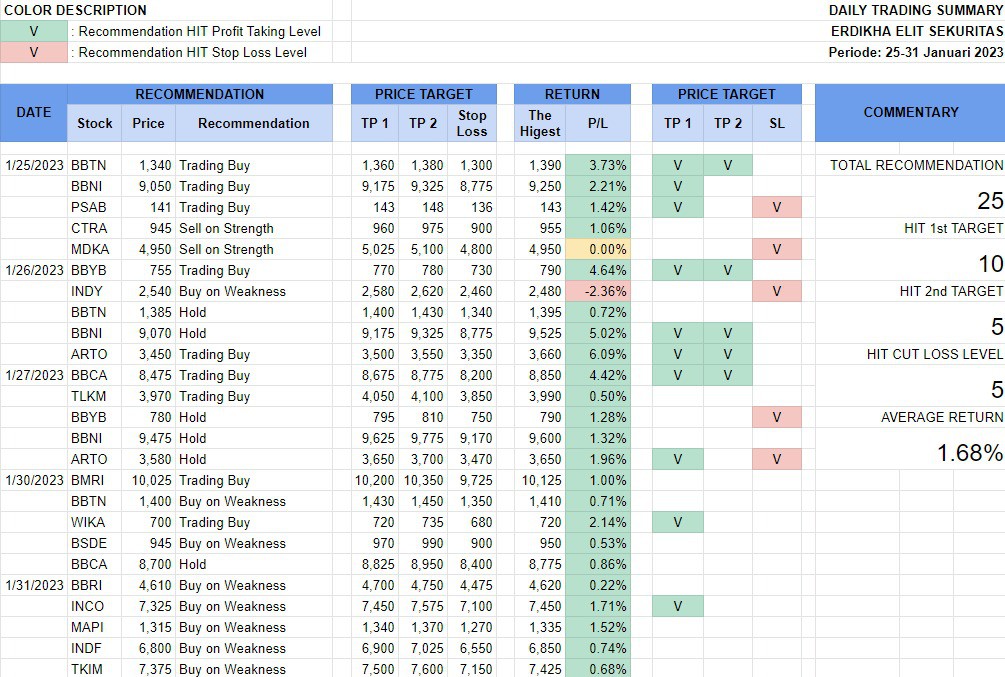Select the 1/30/2023 date cell

pyautogui.click(x=34, y=480)
